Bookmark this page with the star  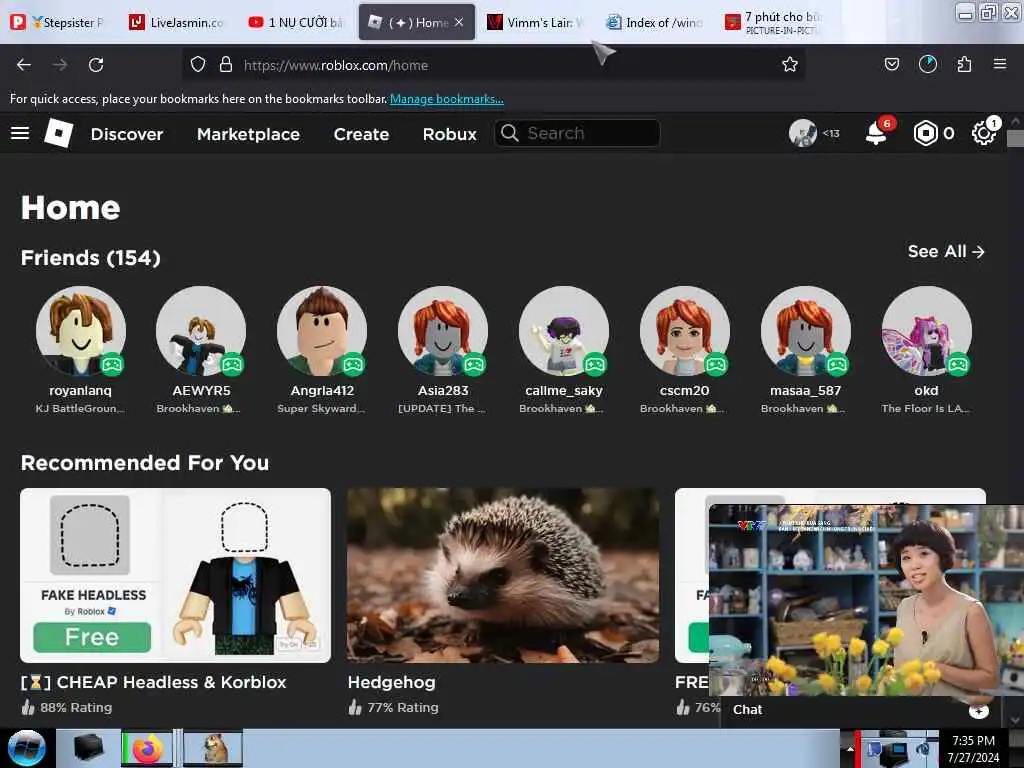(790, 65)
